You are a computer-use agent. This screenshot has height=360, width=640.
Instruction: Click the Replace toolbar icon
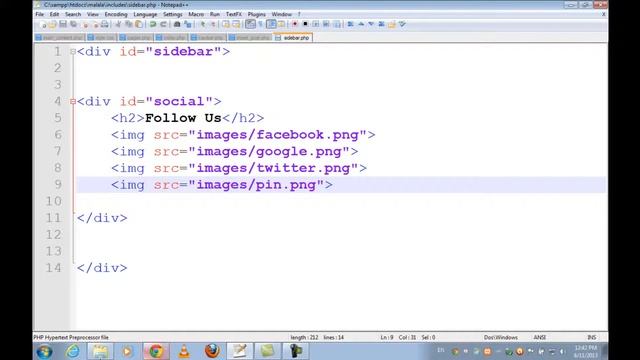188,24
